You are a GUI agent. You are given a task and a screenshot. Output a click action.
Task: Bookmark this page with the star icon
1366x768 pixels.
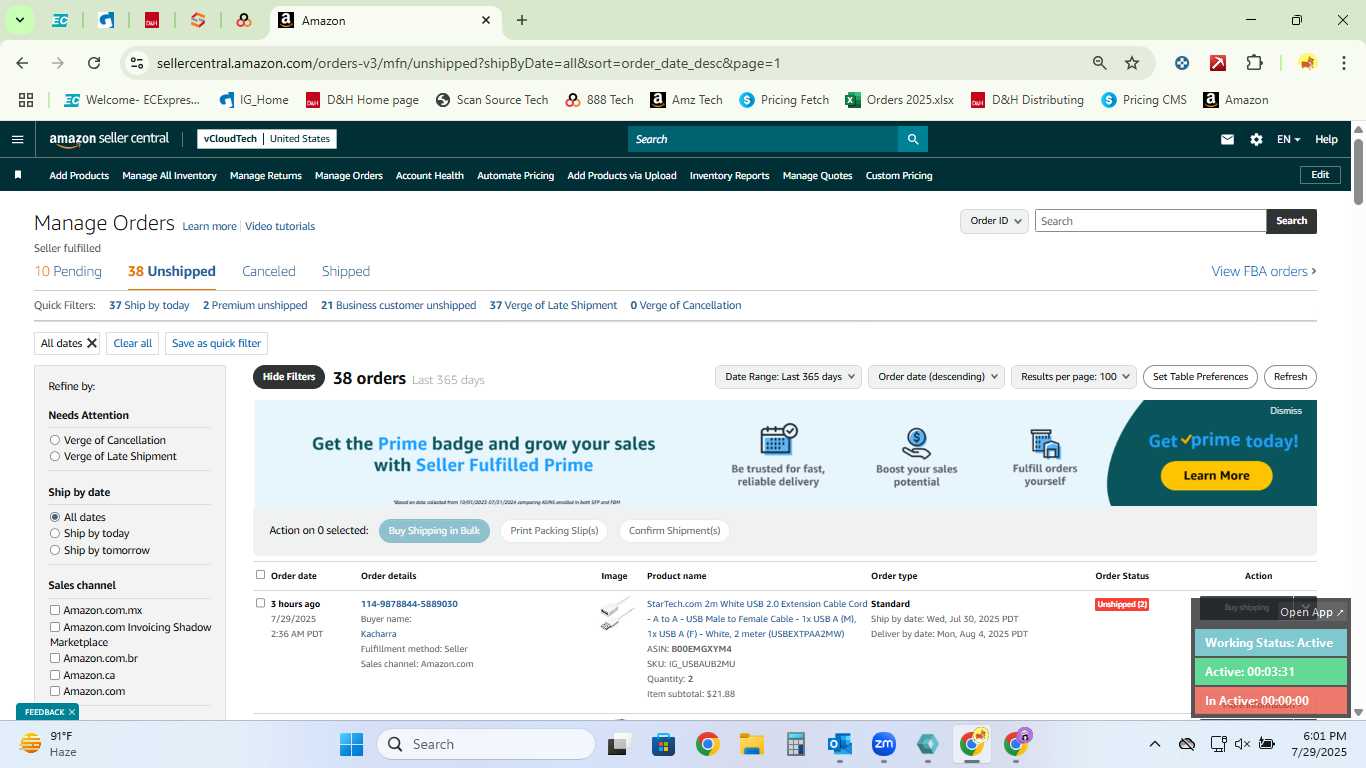(1132, 63)
